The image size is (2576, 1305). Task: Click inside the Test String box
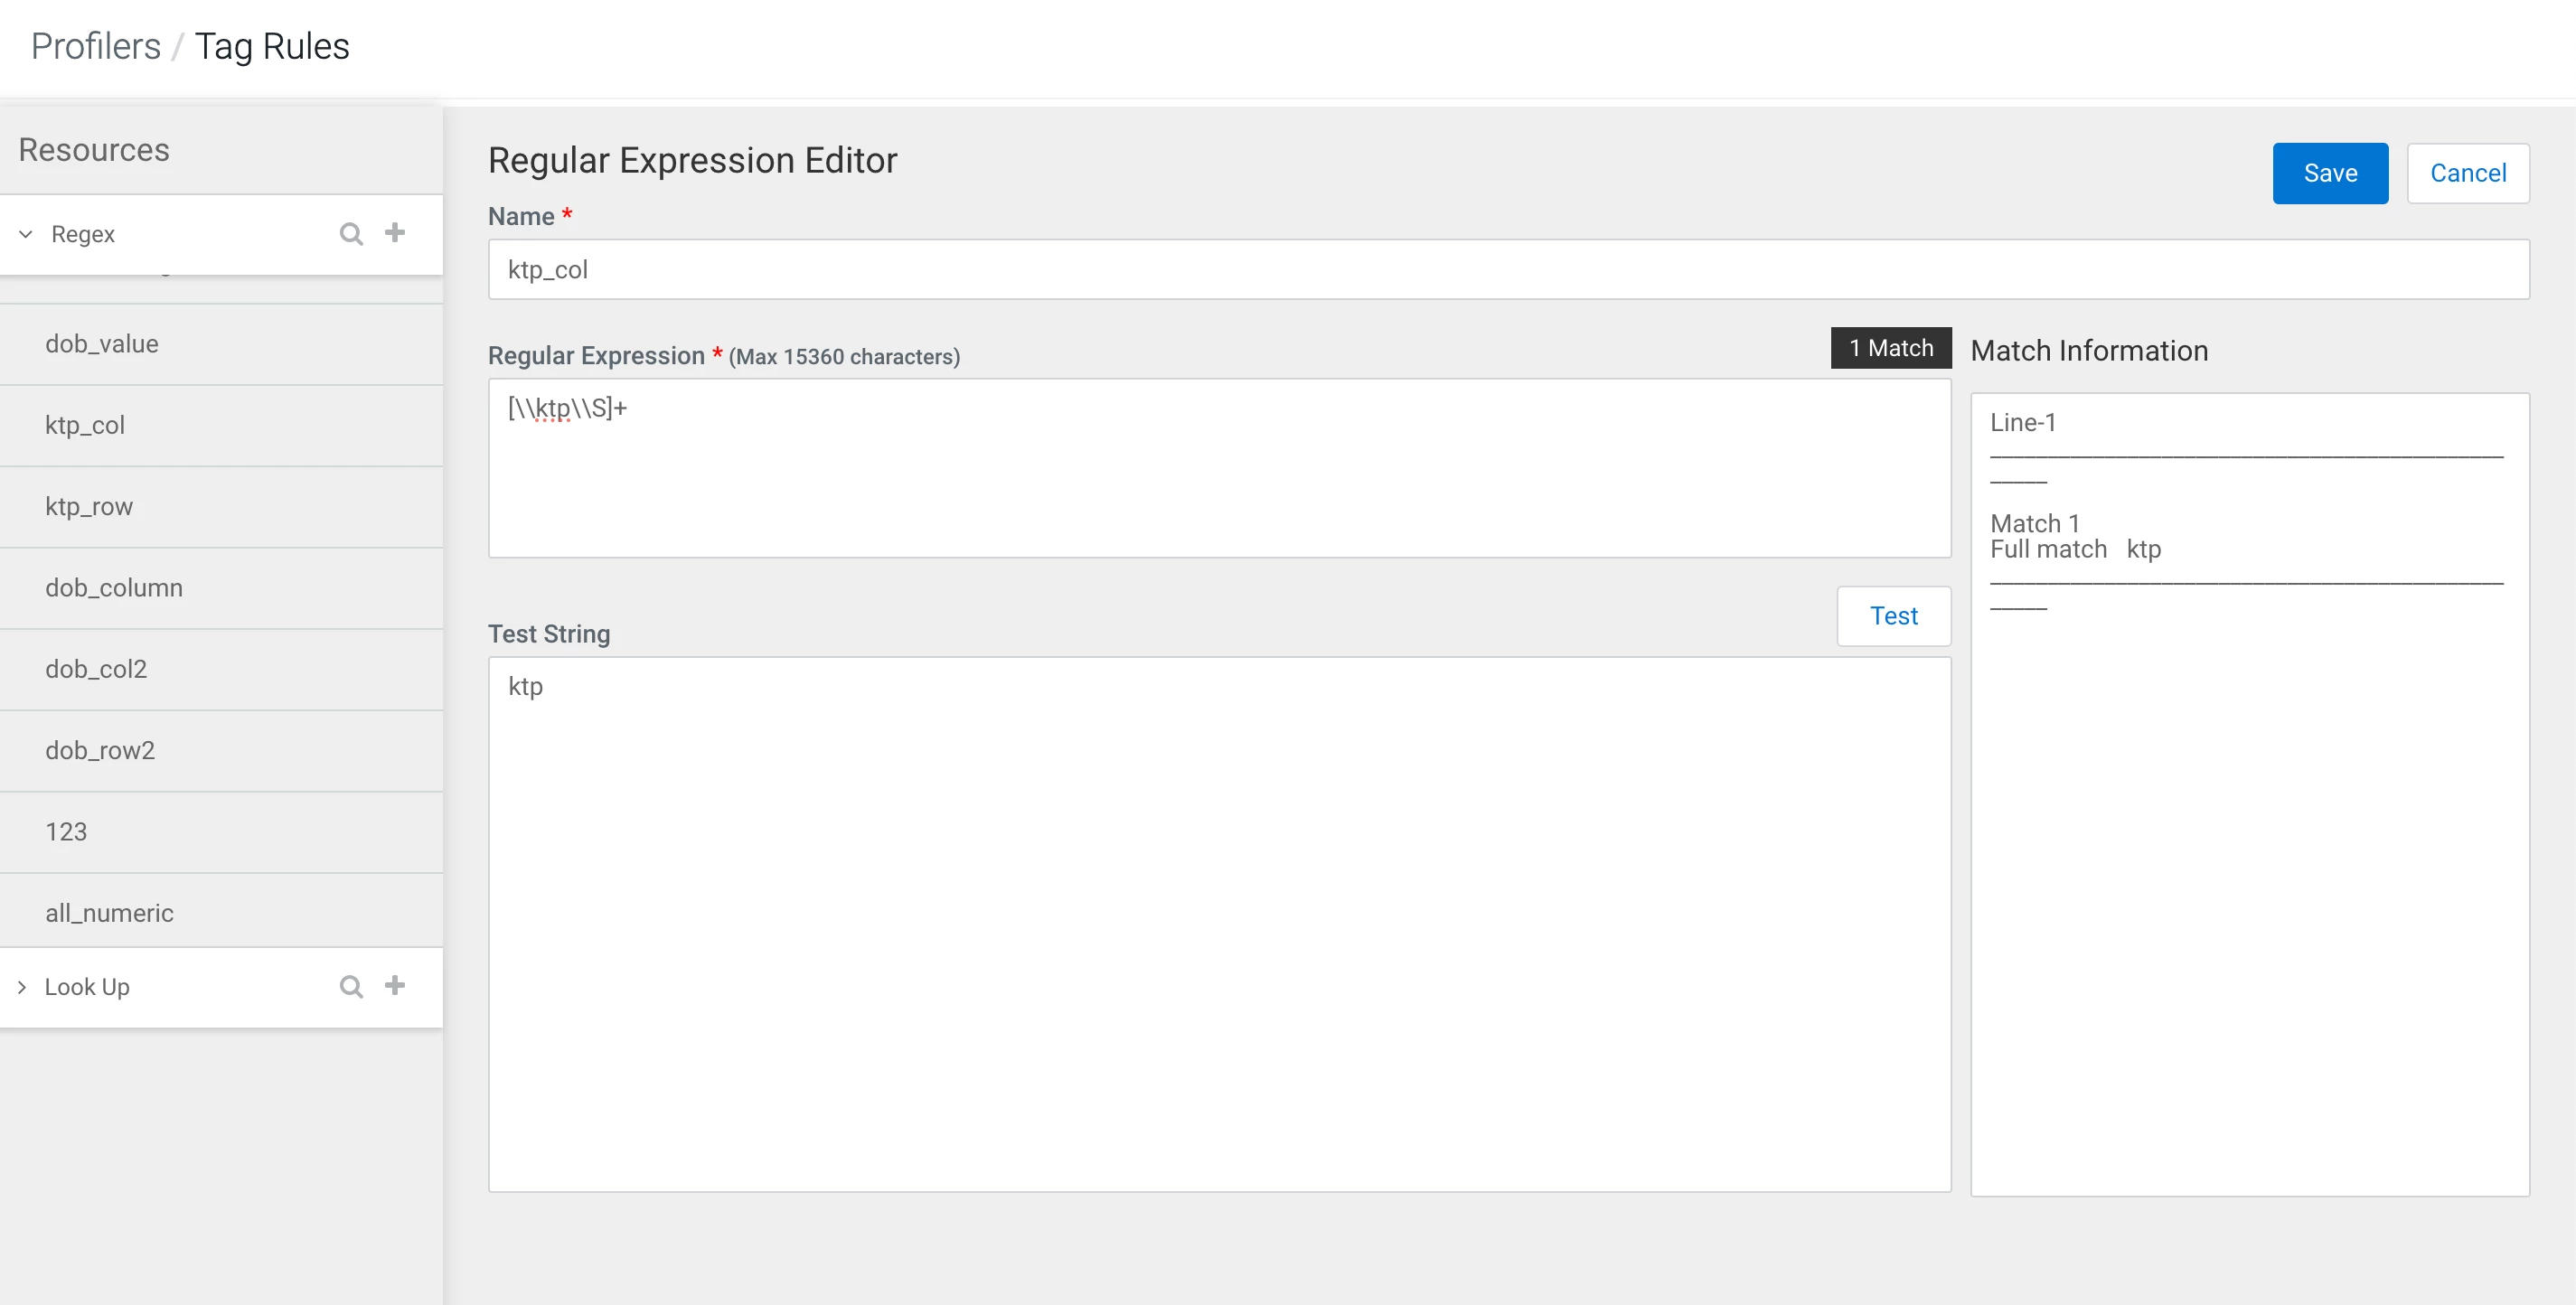[1219, 924]
